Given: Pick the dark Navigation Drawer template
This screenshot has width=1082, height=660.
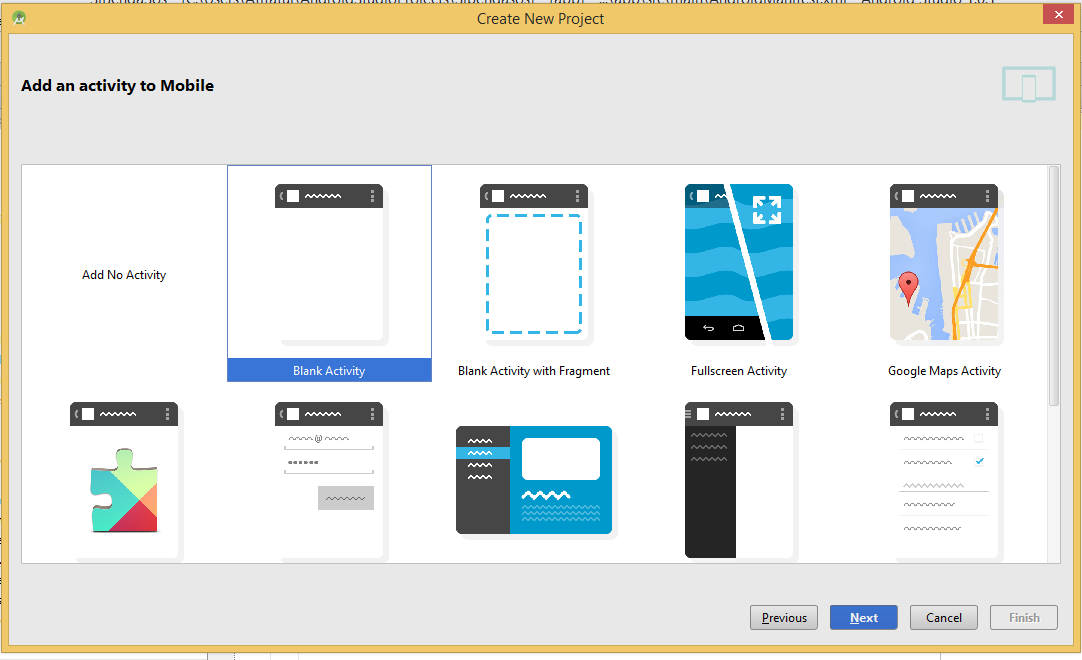Looking at the screenshot, I should (x=739, y=480).
